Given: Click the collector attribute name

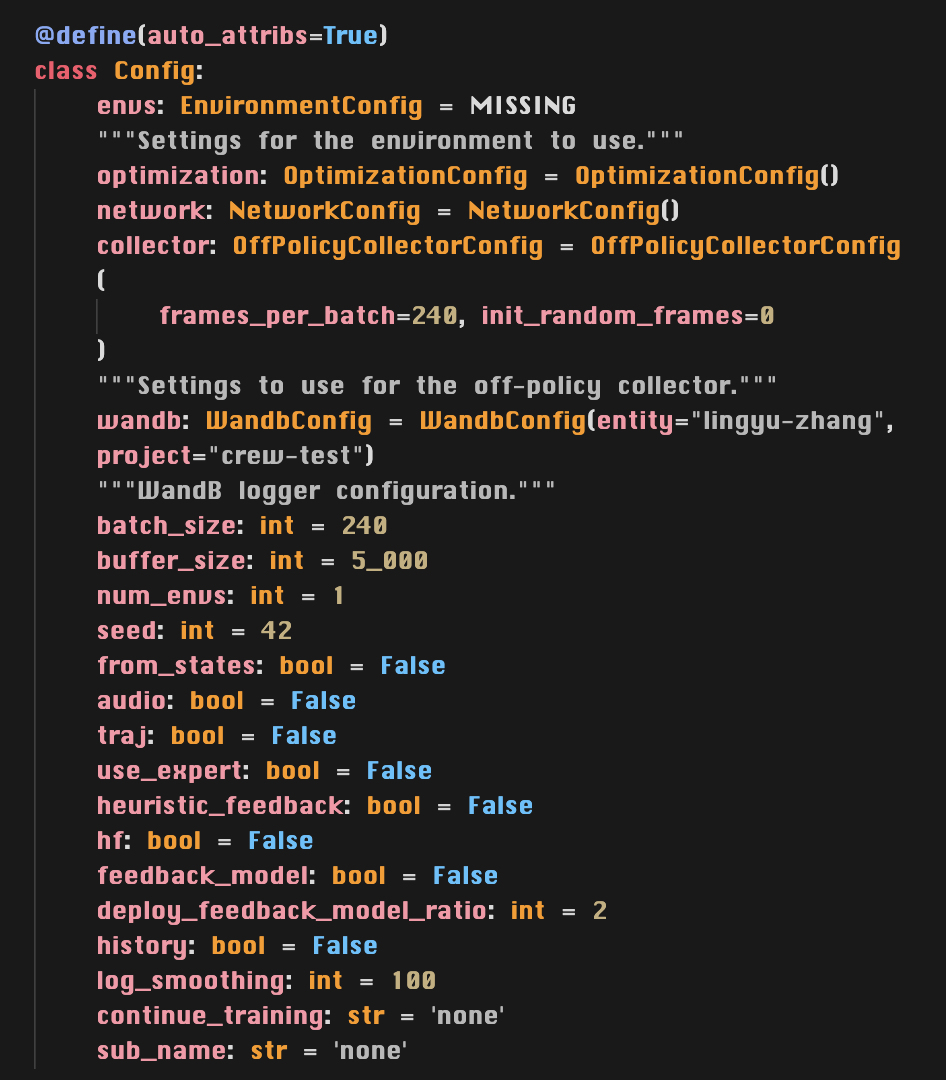Looking at the screenshot, I should coord(153,246).
